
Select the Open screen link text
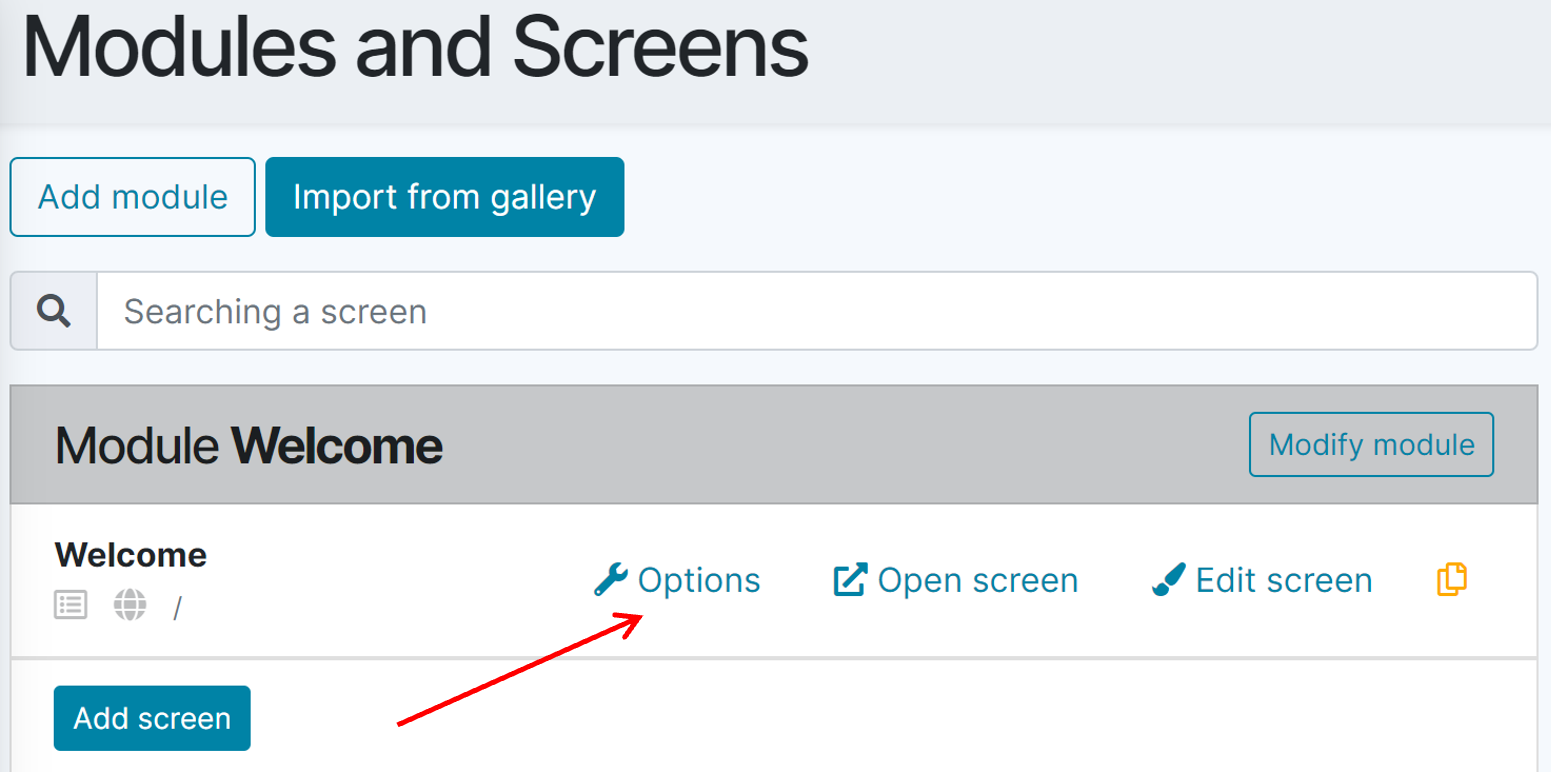pos(977,580)
